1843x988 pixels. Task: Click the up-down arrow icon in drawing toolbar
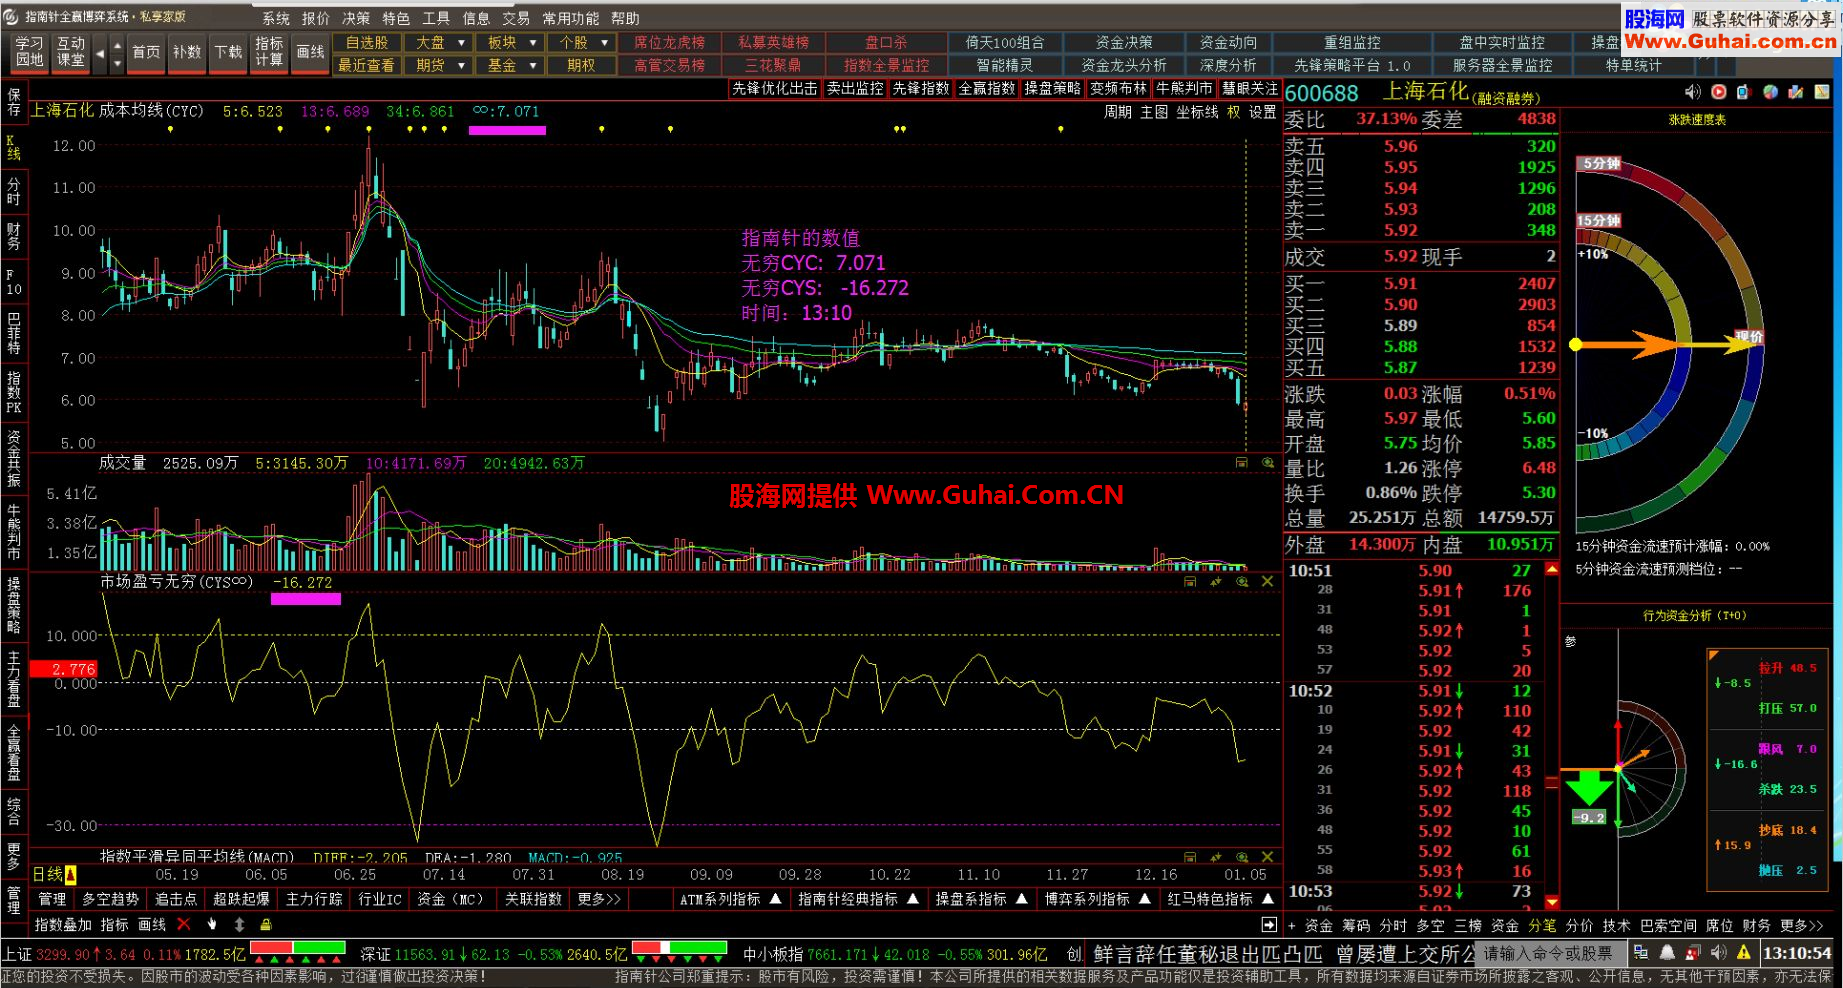(239, 924)
